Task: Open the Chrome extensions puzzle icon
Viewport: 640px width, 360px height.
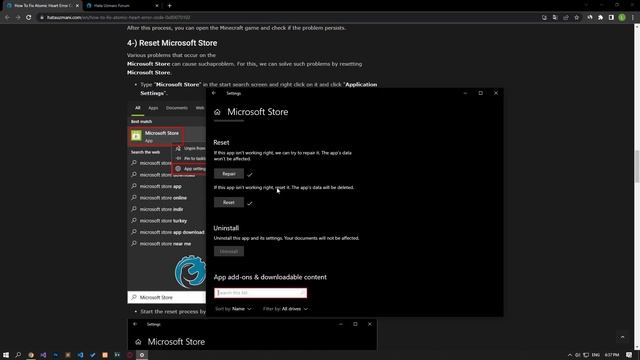Action: [x=600, y=18]
